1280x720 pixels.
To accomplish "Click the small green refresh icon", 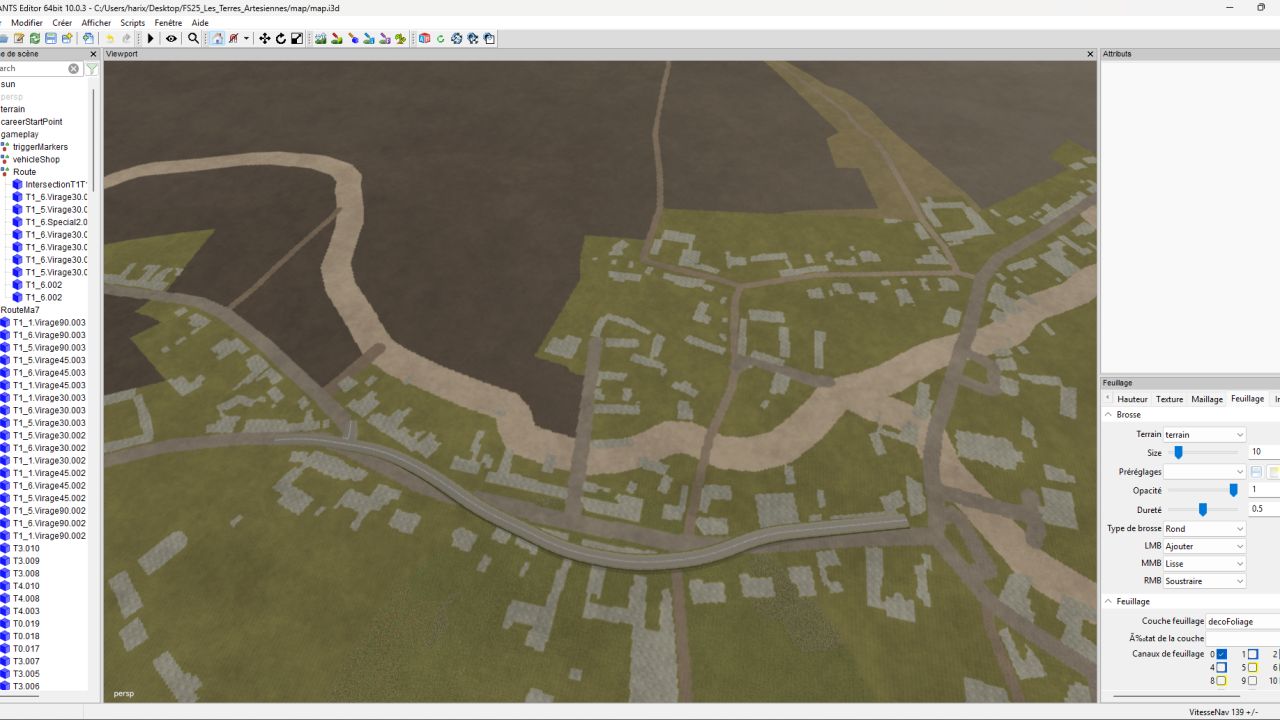I will [x=440, y=39].
